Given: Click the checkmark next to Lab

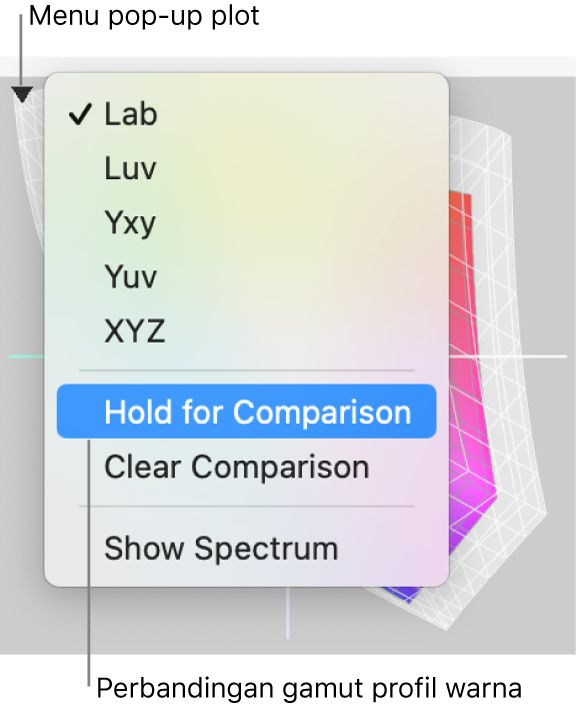Looking at the screenshot, I should 80,114.
